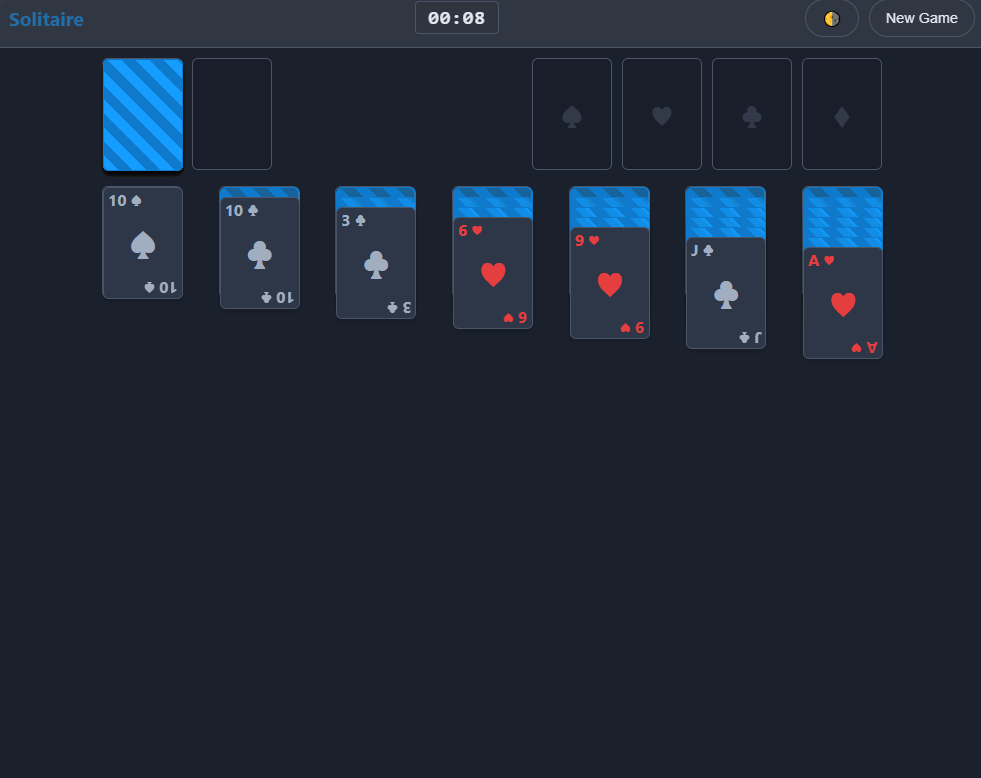The image size is (981, 778).
Task: Click the Solitaire title link
Action: coord(46,19)
